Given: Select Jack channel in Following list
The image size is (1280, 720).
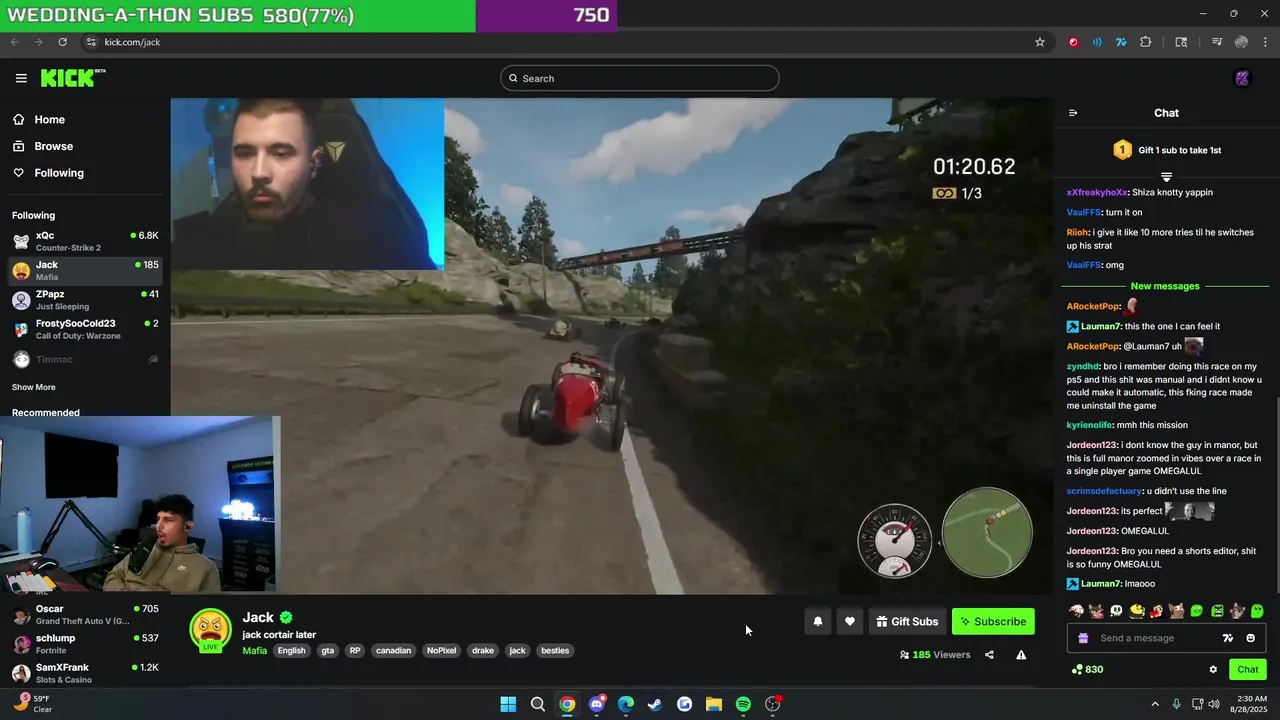Looking at the screenshot, I should tap(85, 270).
